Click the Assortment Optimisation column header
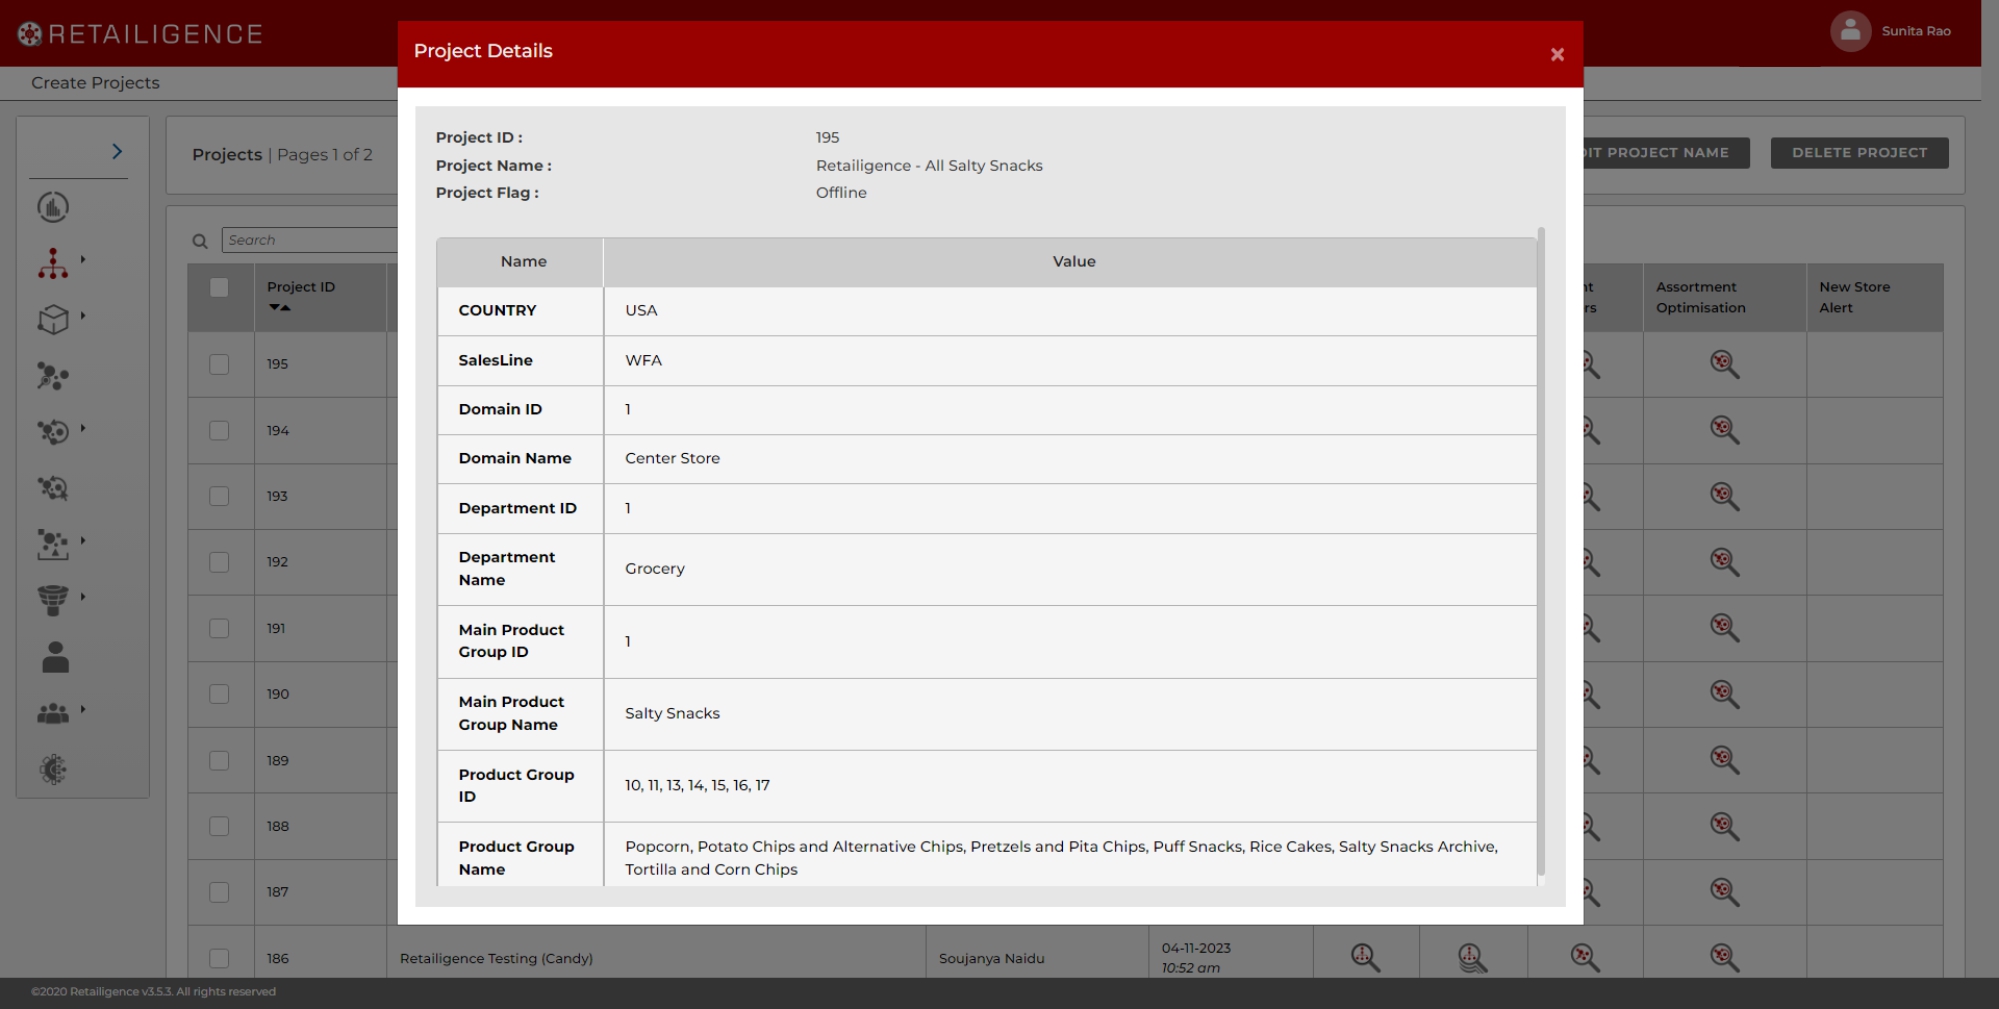 [1700, 297]
